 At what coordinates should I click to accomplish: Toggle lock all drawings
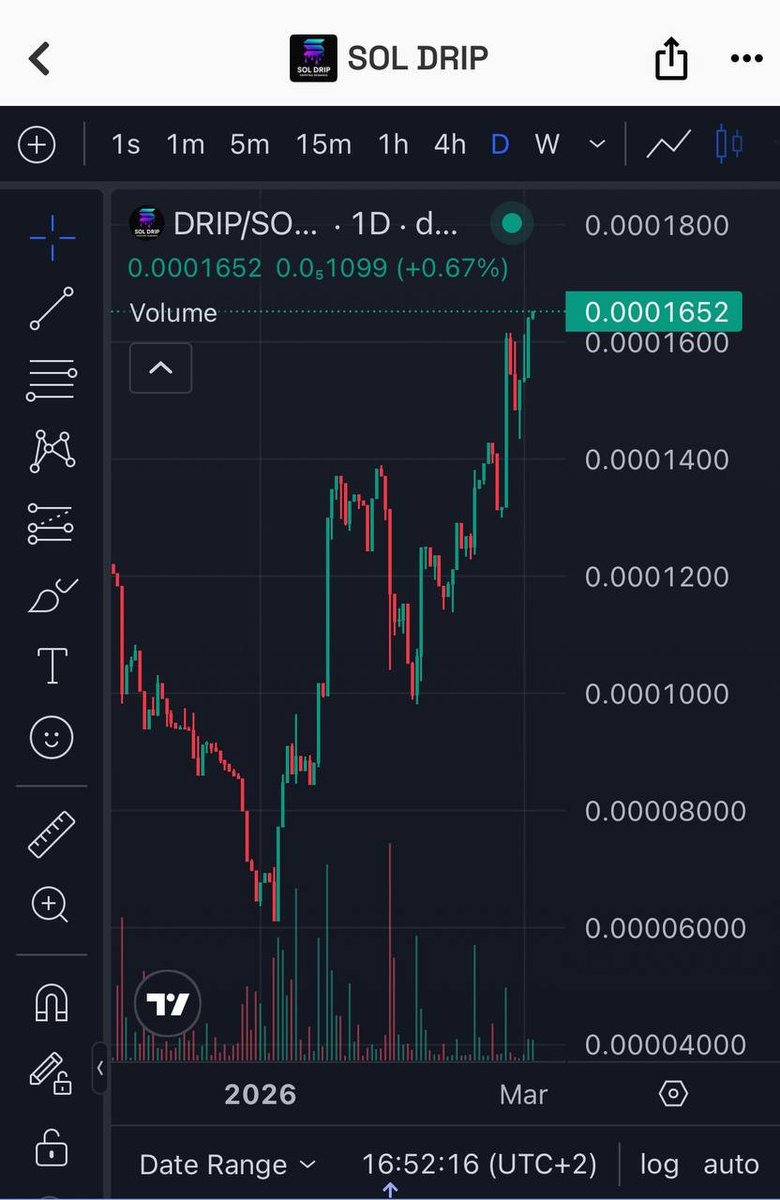(52, 1146)
